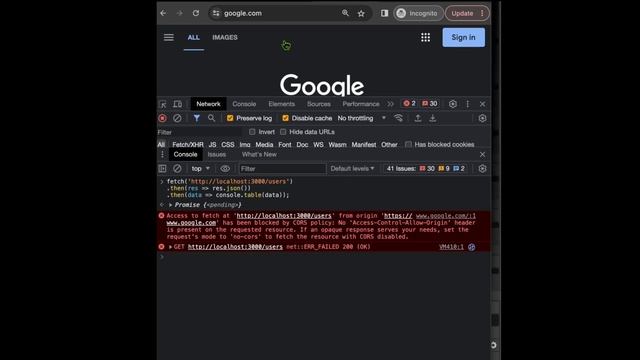This screenshot has height=360, width=640.
Task: Click the Incognito profile button
Action: click(x=418, y=13)
